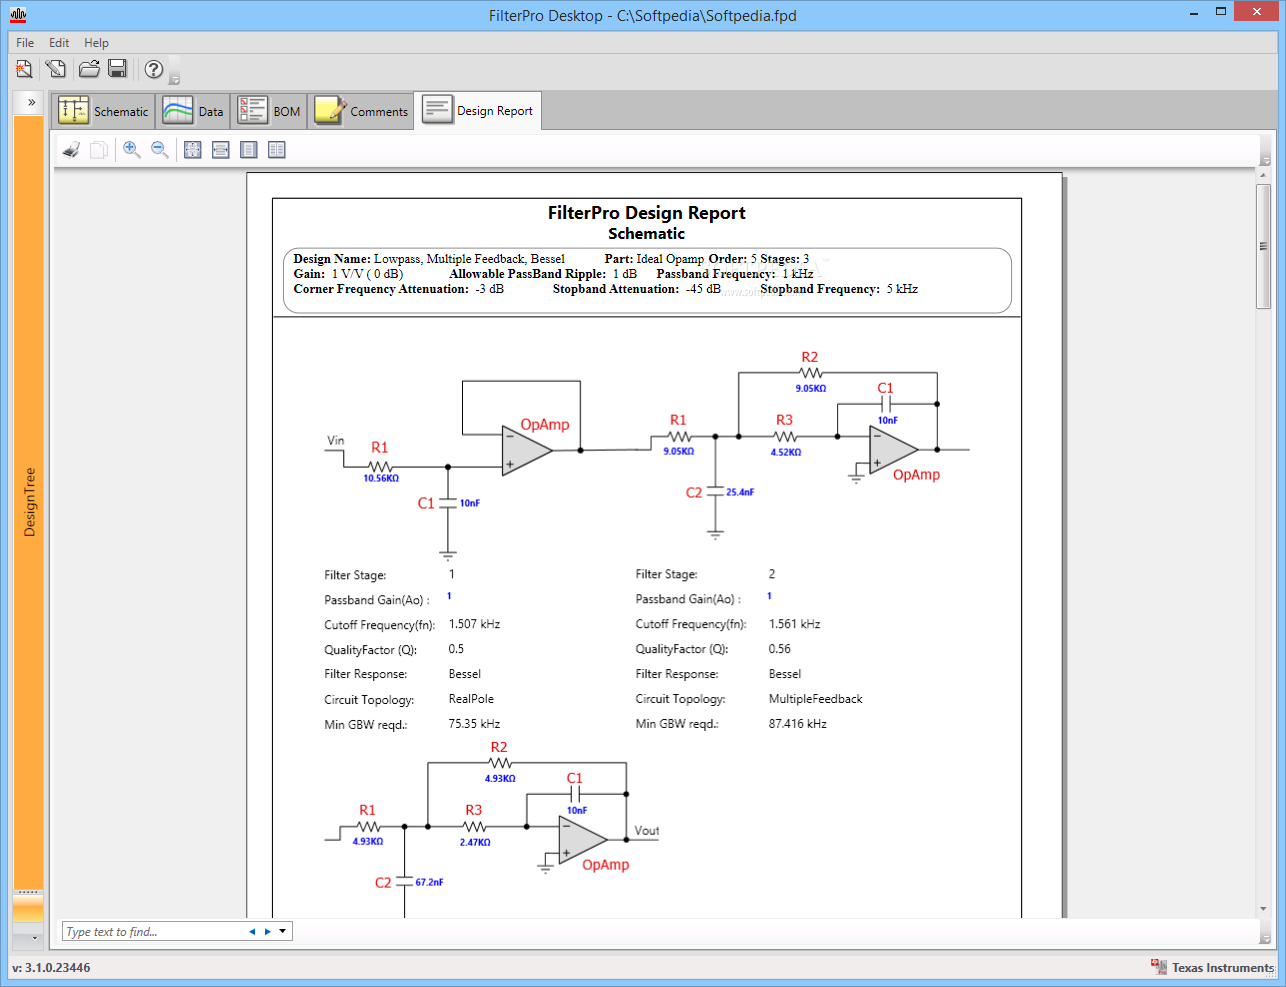Click the Copy icon in report toolbar
This screenshot has width=1286, height=987.
point(99,150)
